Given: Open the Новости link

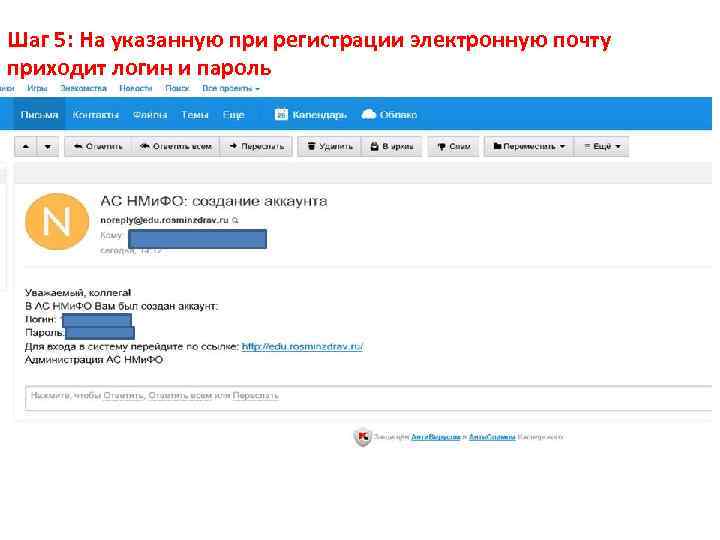Looking at the screenshot, I should (135, 88).
